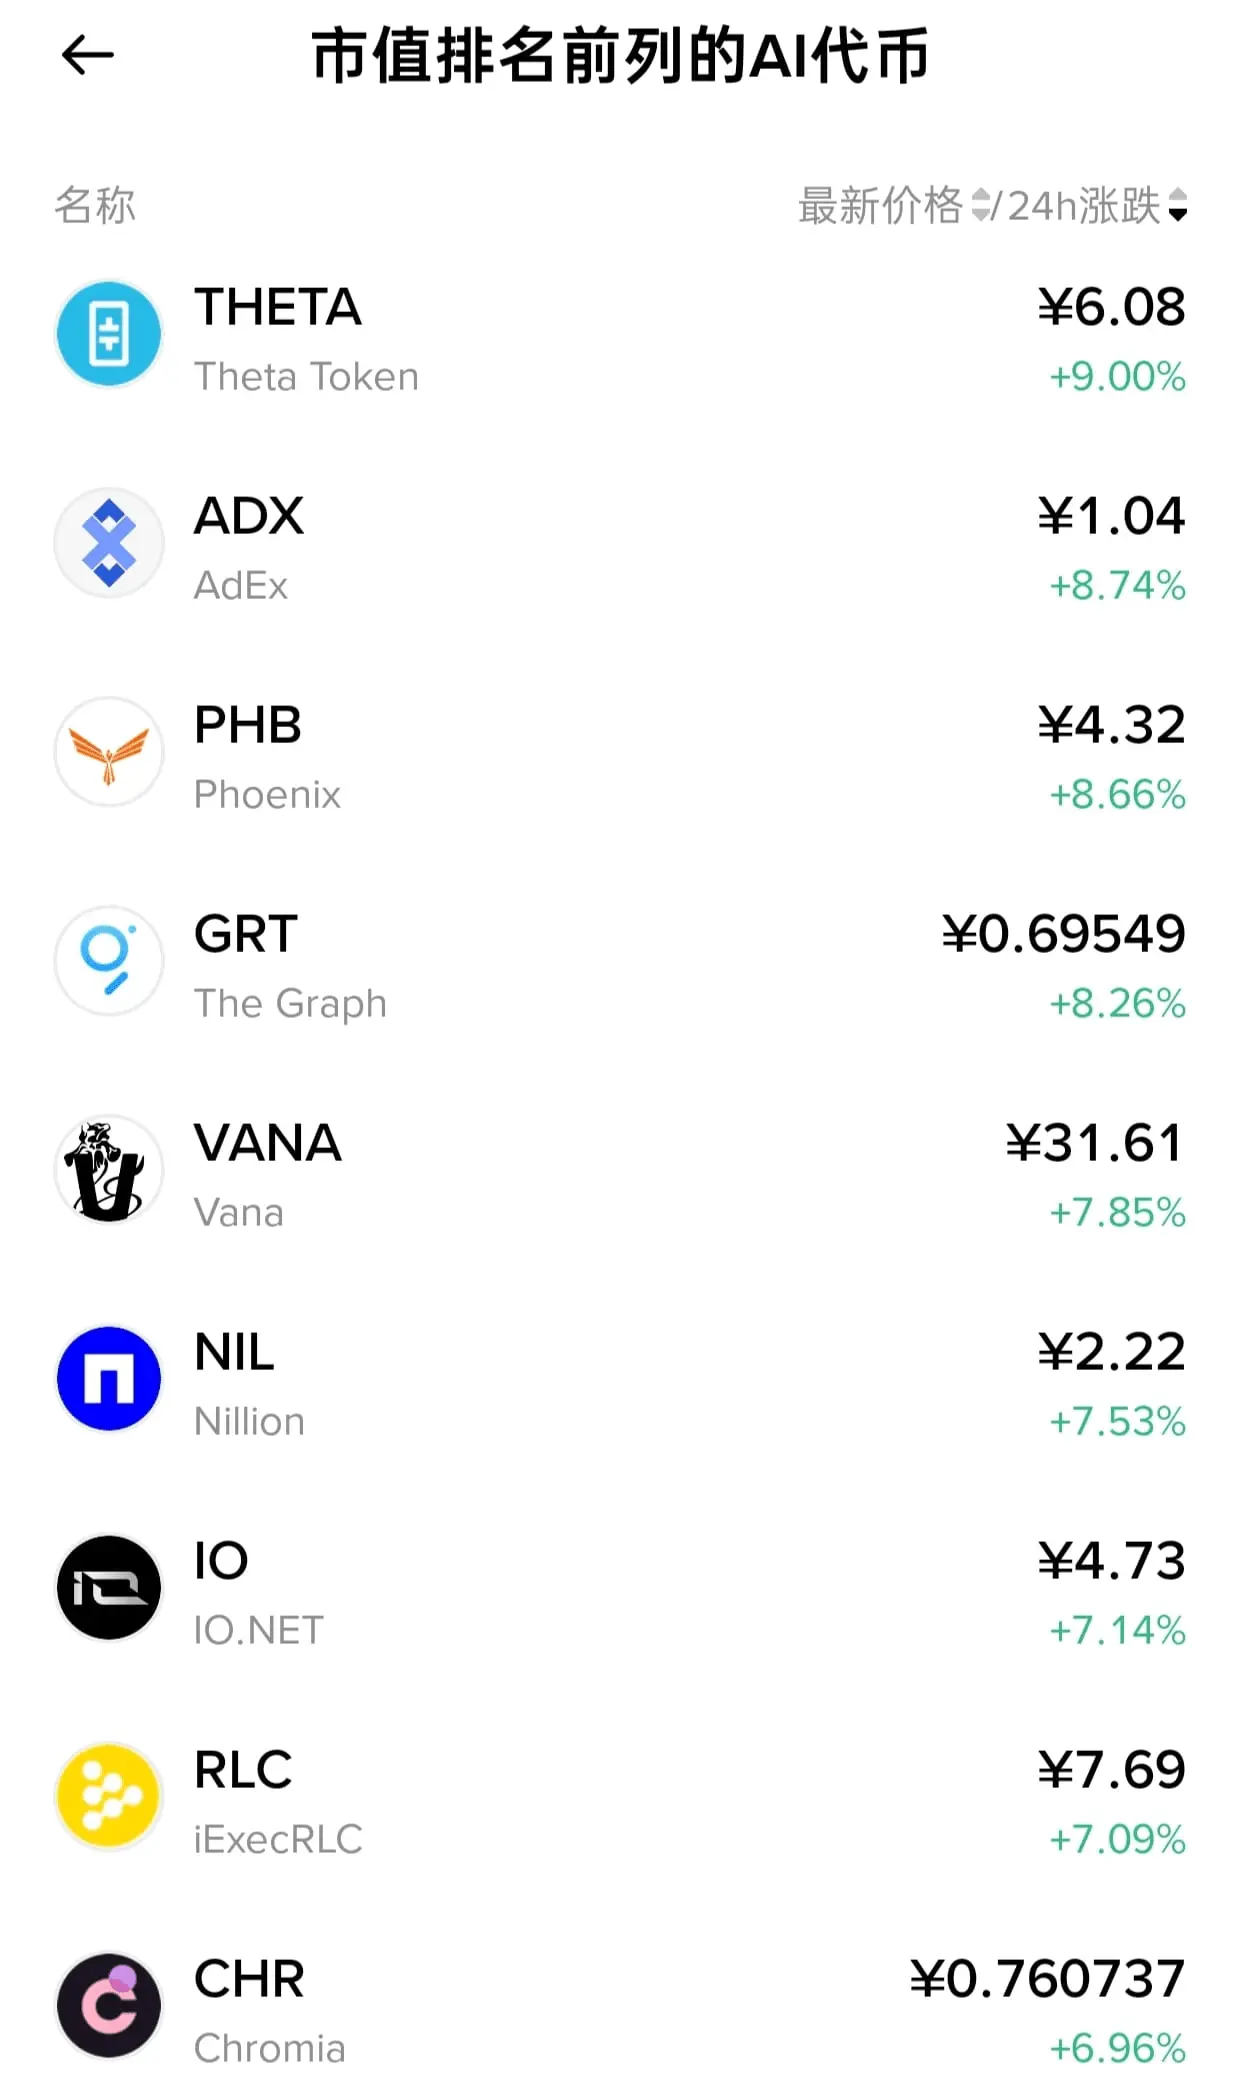This screenshot has width=1240, height=2088.
Task: Tap the Nillion name label
Action: tap(250, 1422)
